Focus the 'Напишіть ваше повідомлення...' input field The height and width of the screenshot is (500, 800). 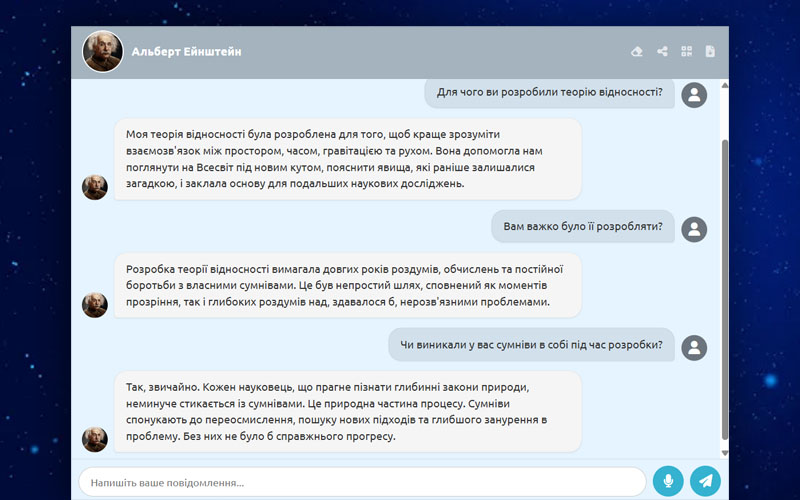(362, 482)
